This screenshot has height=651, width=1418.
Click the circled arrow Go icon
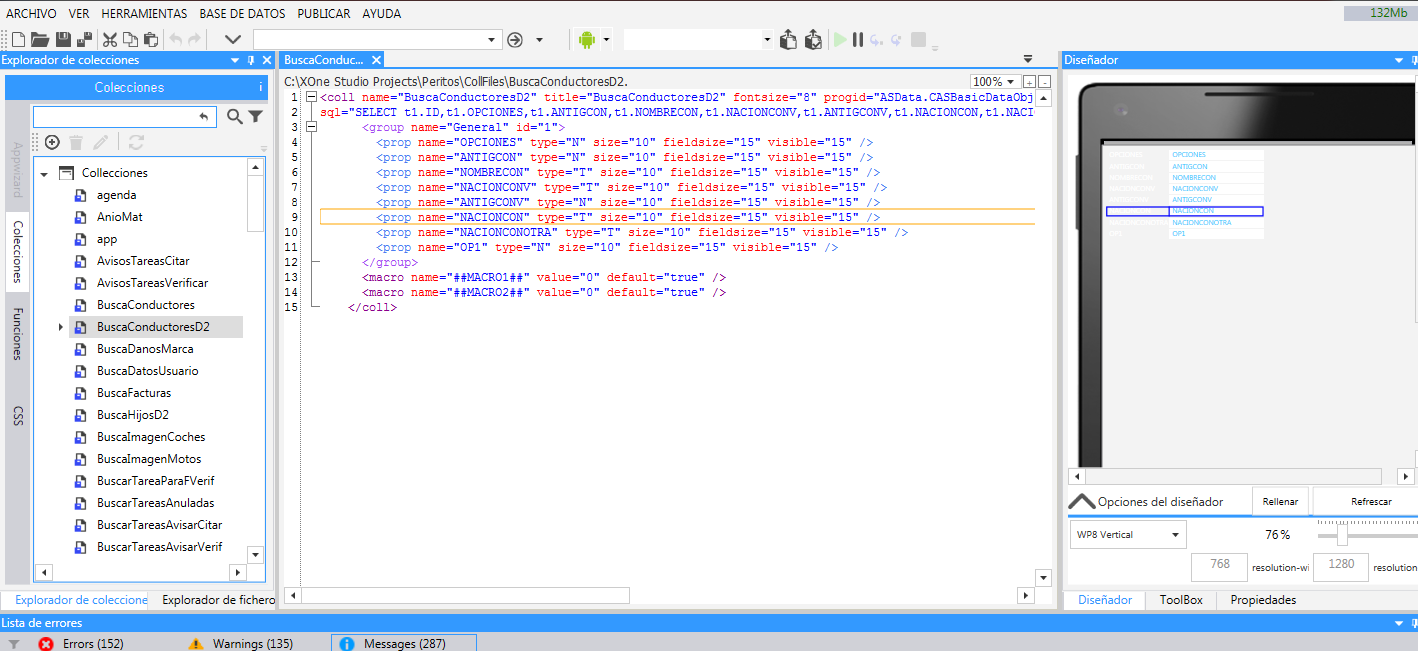(x=515, y=40)
